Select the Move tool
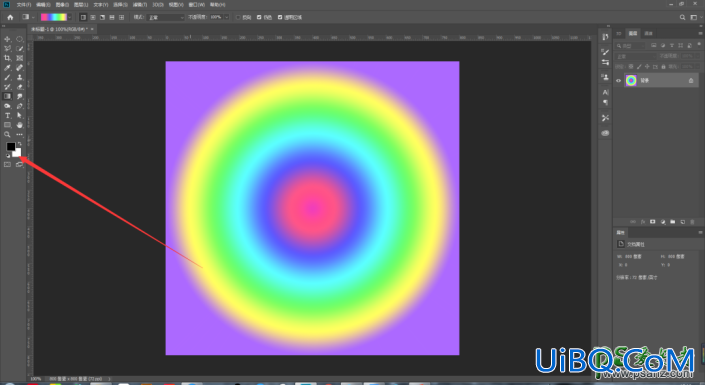705x385 pixels. [x=7, y=39]
